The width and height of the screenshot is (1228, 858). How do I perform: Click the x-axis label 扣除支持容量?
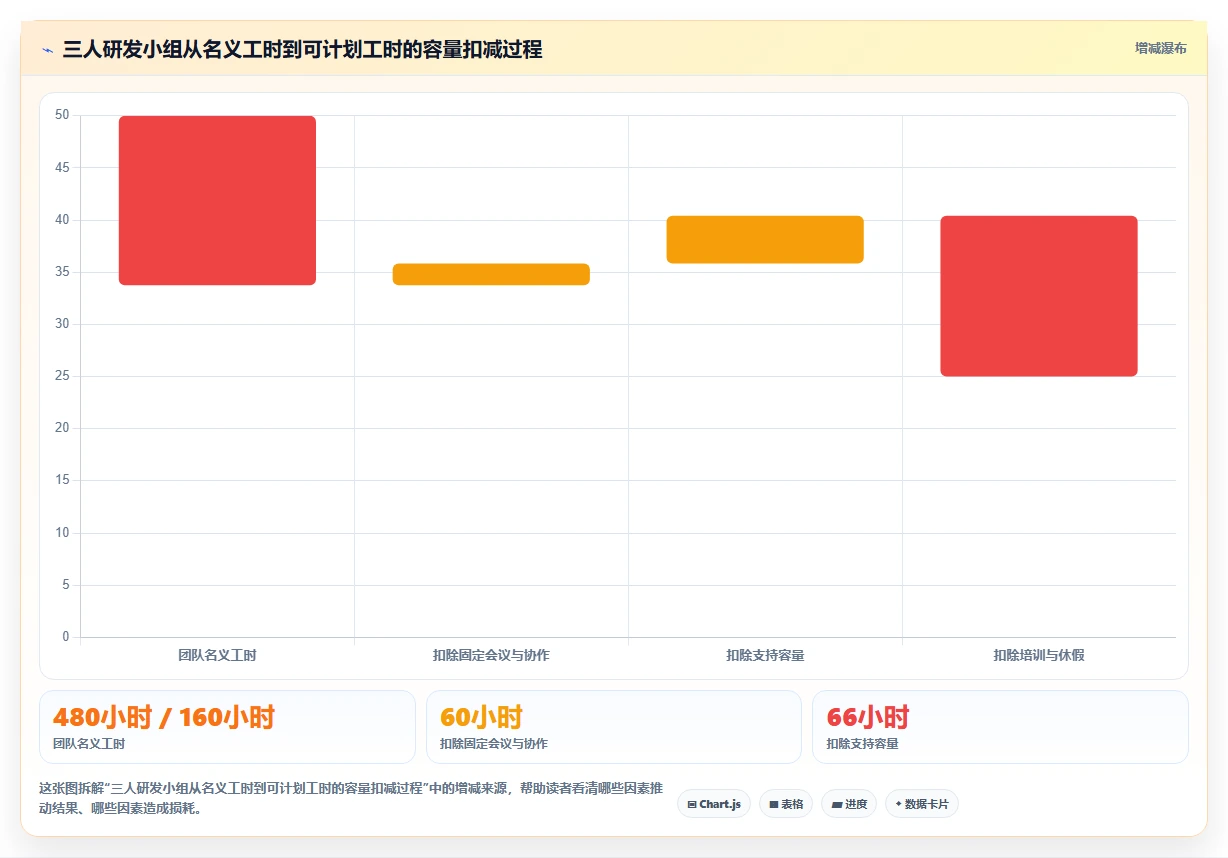[x=765, y=655]
